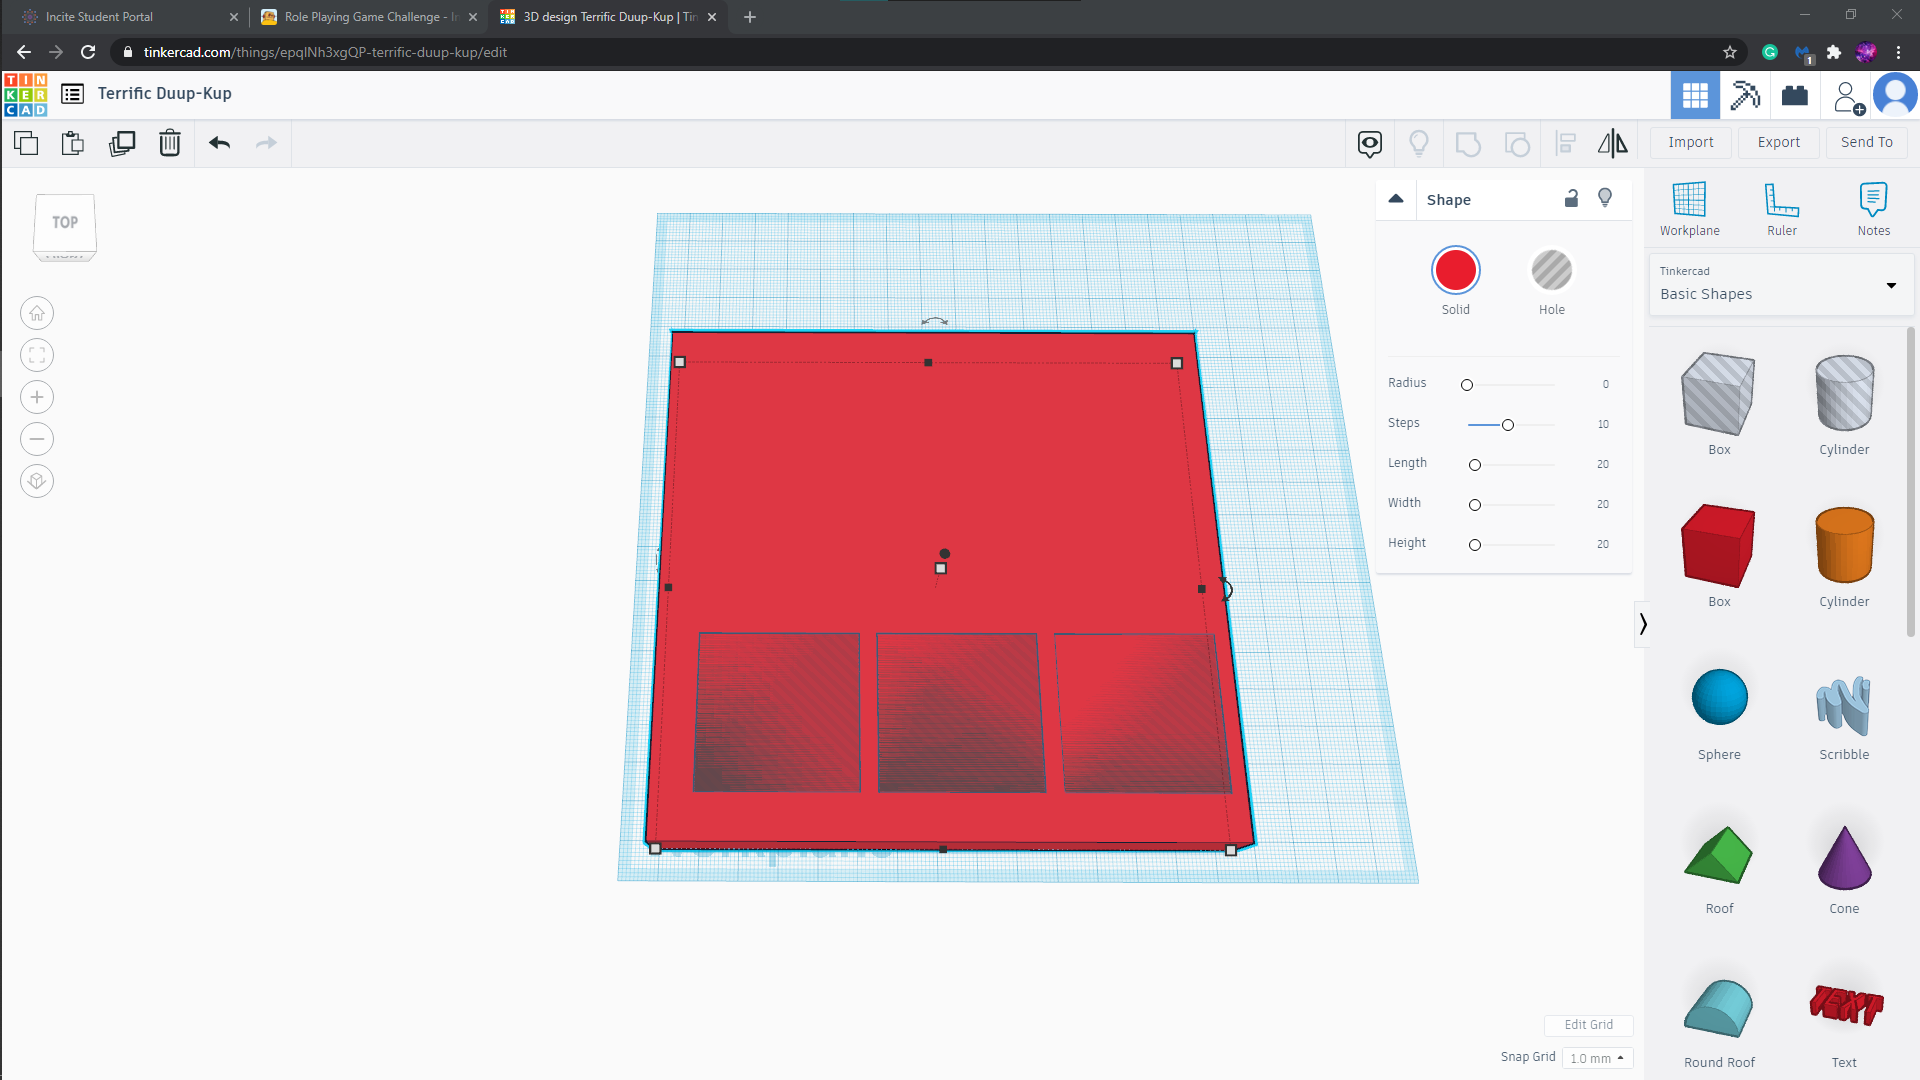Click the Import button
The height and width of the screenshot is (1080, 1920).
1692,141
